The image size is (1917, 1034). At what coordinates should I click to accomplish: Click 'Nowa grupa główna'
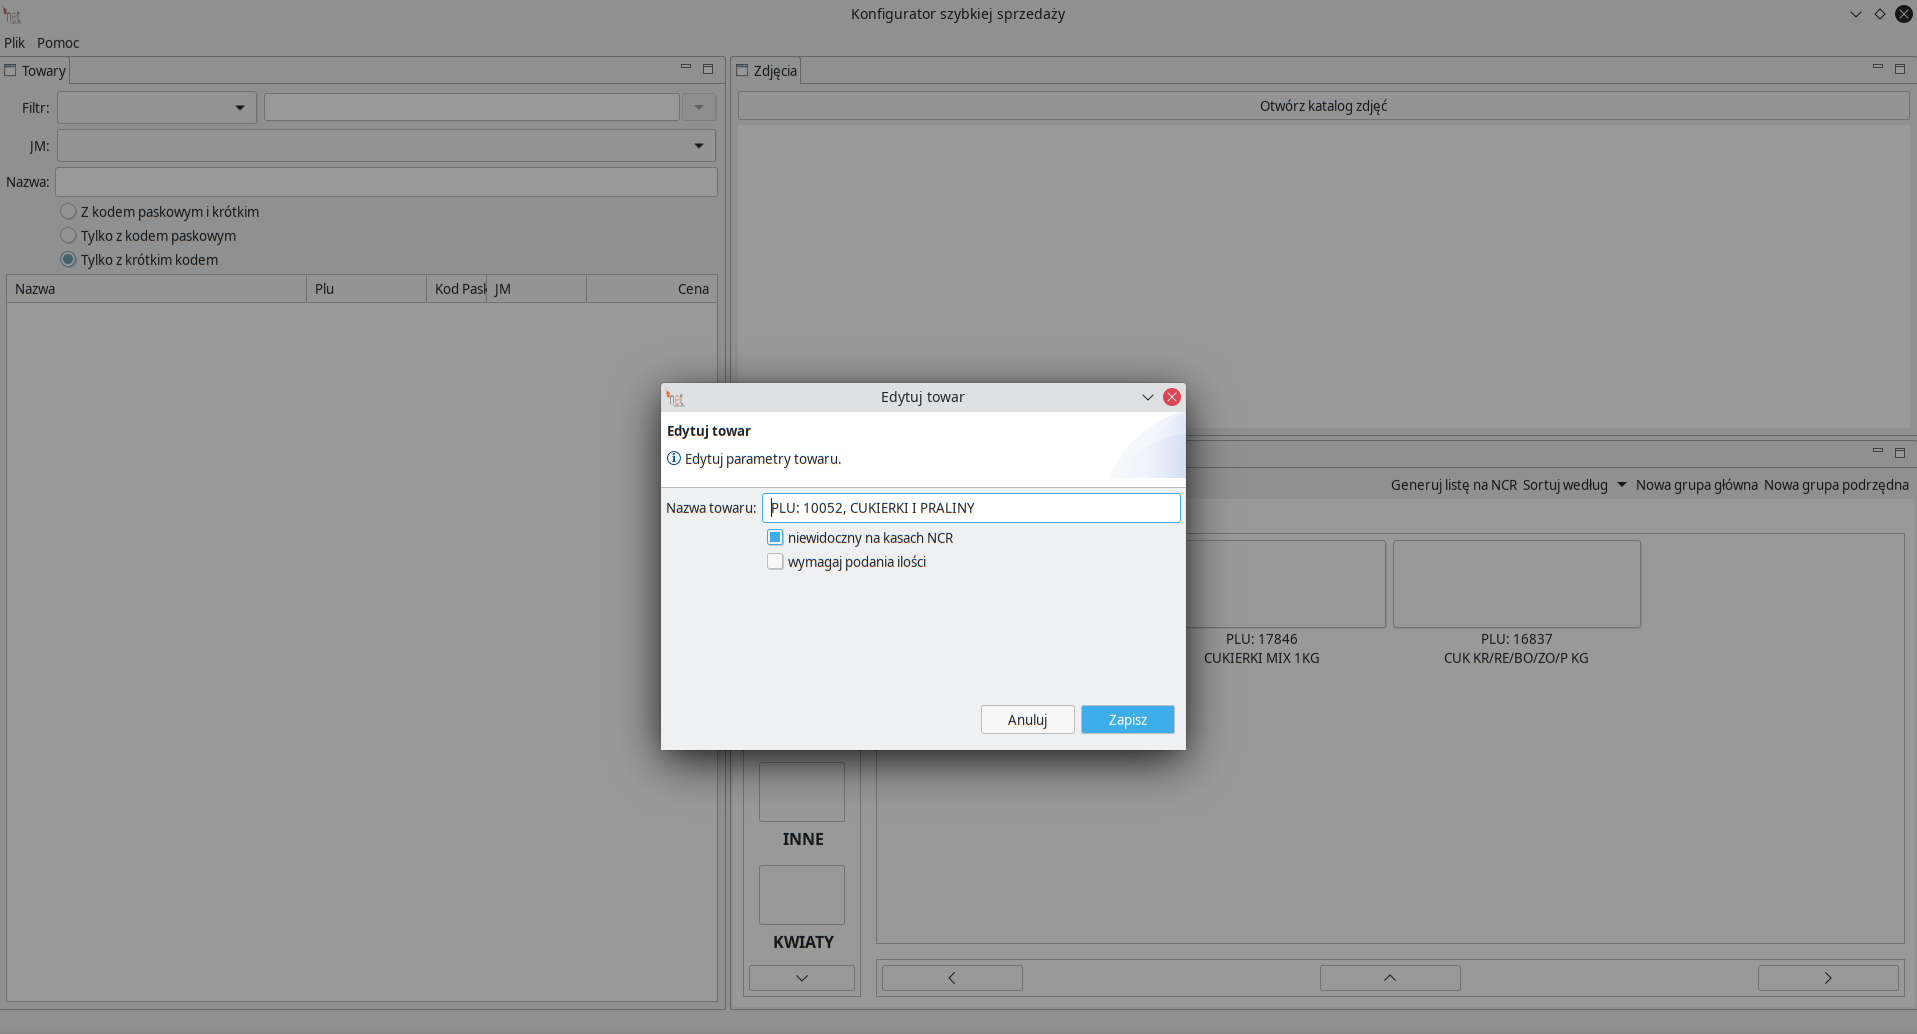1697,485
